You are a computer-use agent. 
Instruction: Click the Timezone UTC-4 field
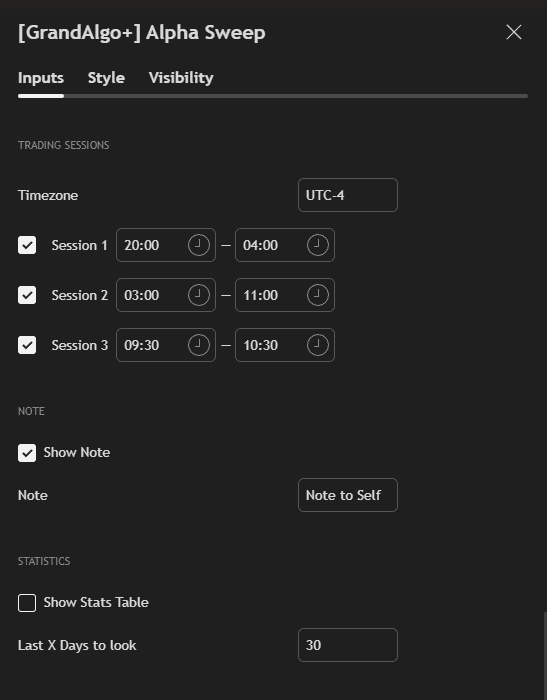pyautogui.click(x=348, y=195)
